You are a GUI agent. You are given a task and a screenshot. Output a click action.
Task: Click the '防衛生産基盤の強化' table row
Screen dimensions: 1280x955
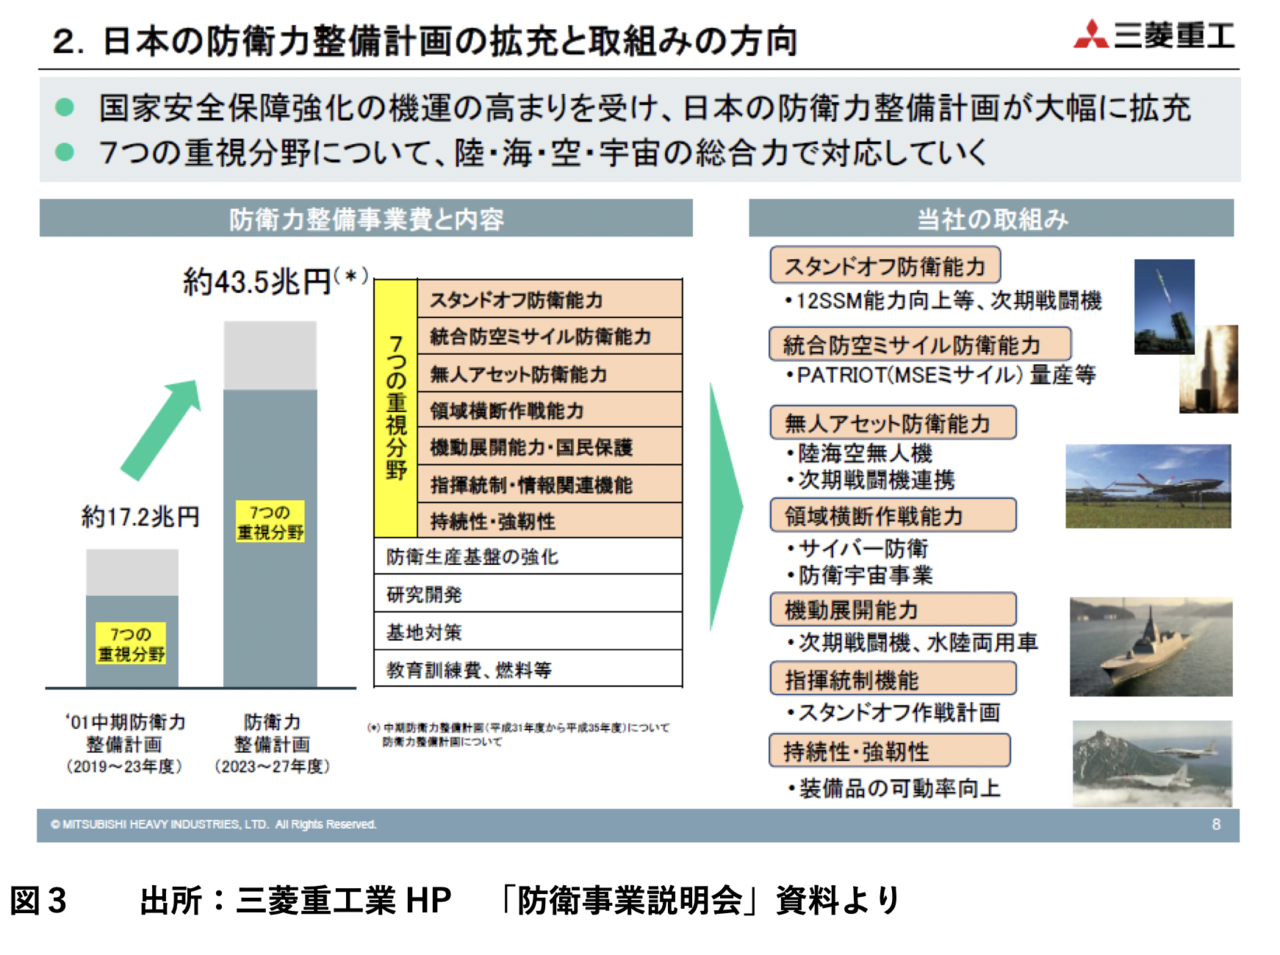point(528,556)
